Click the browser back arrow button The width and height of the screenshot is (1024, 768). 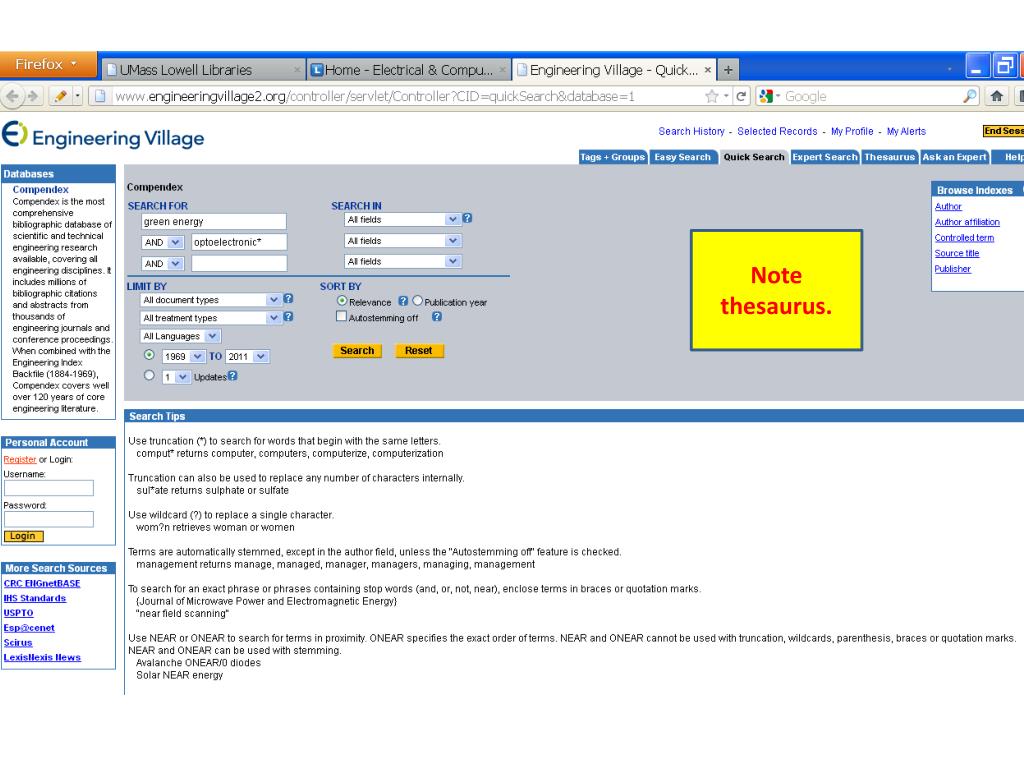click(12, 96)
